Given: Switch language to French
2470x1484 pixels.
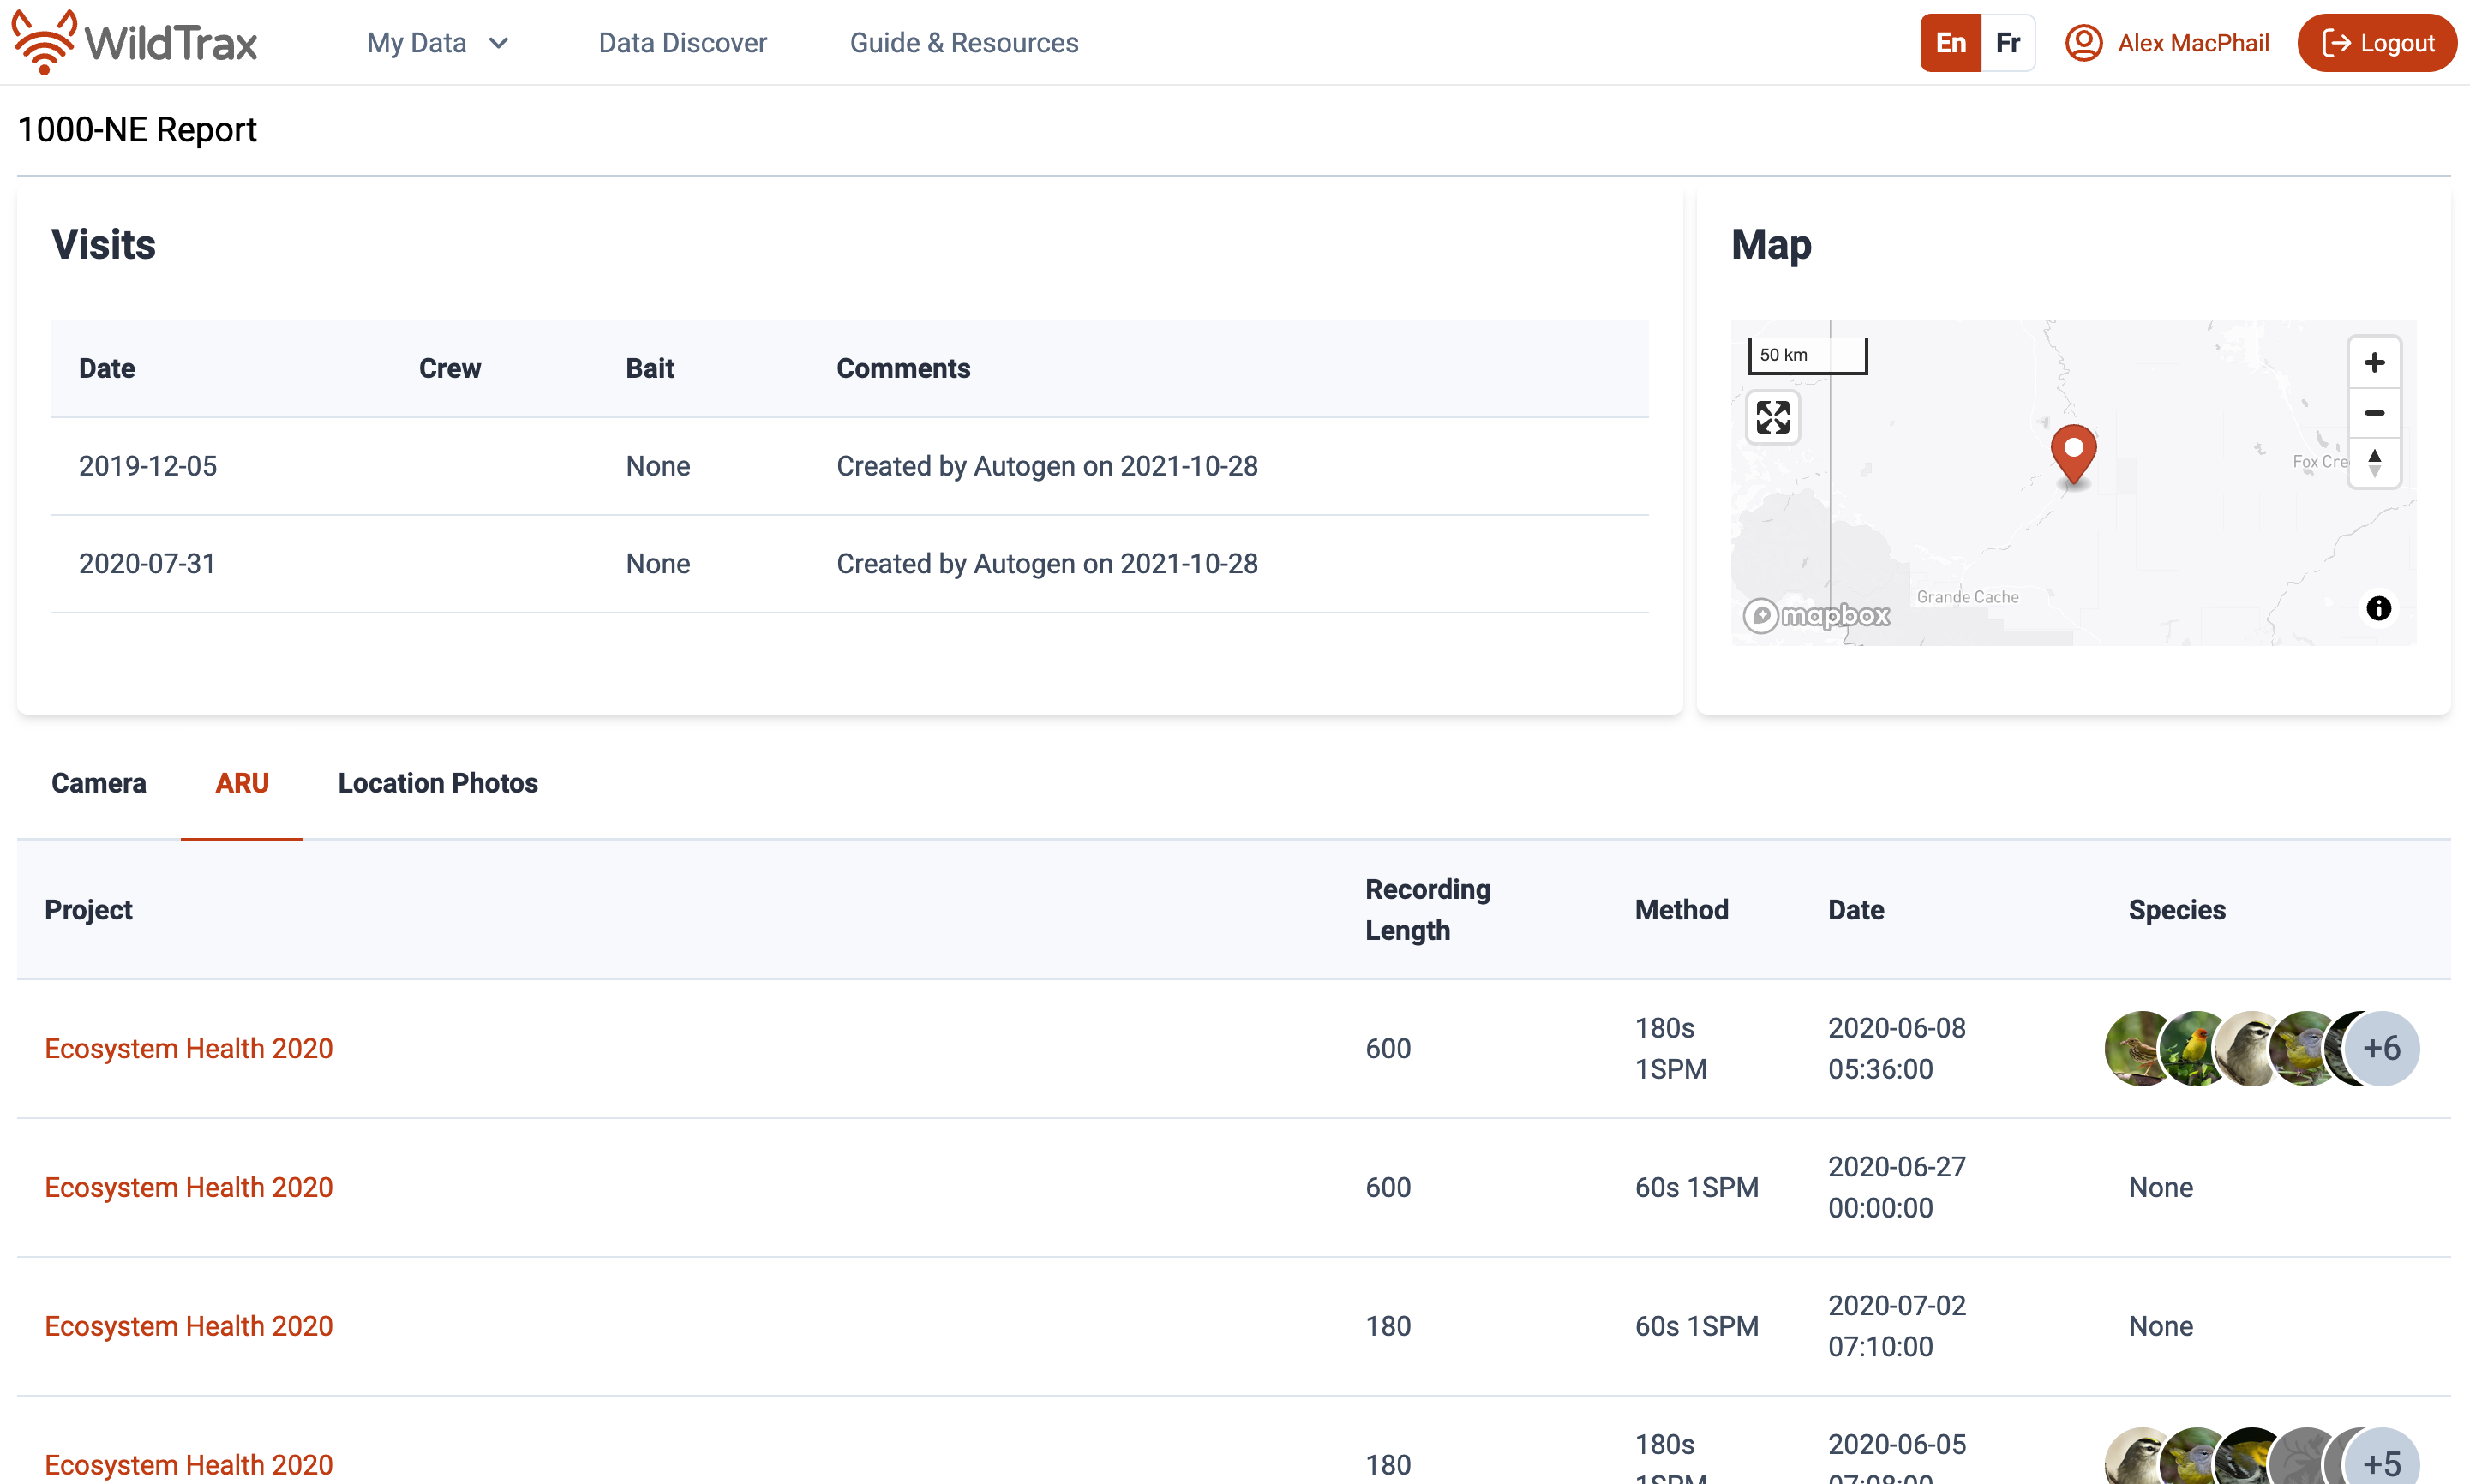Looking at the screenshot, I should coord(2007,43).
